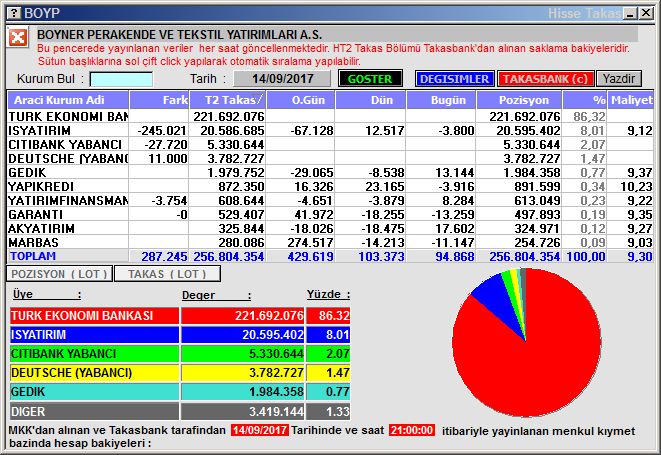
Task: Click T2 Takas value 20.586.685
Action: pos(232,131)
